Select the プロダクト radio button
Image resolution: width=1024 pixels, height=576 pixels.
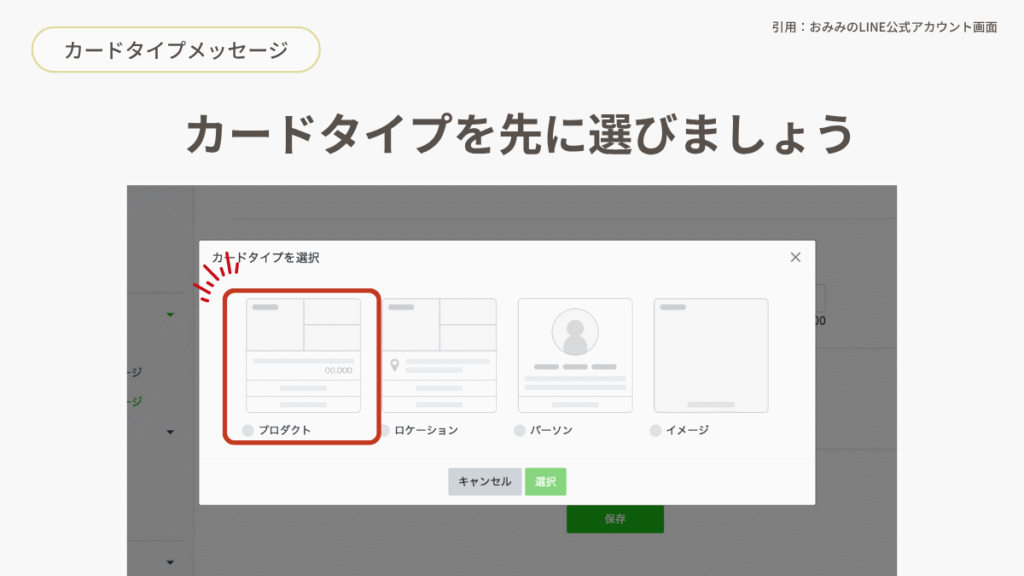[248, 430]
